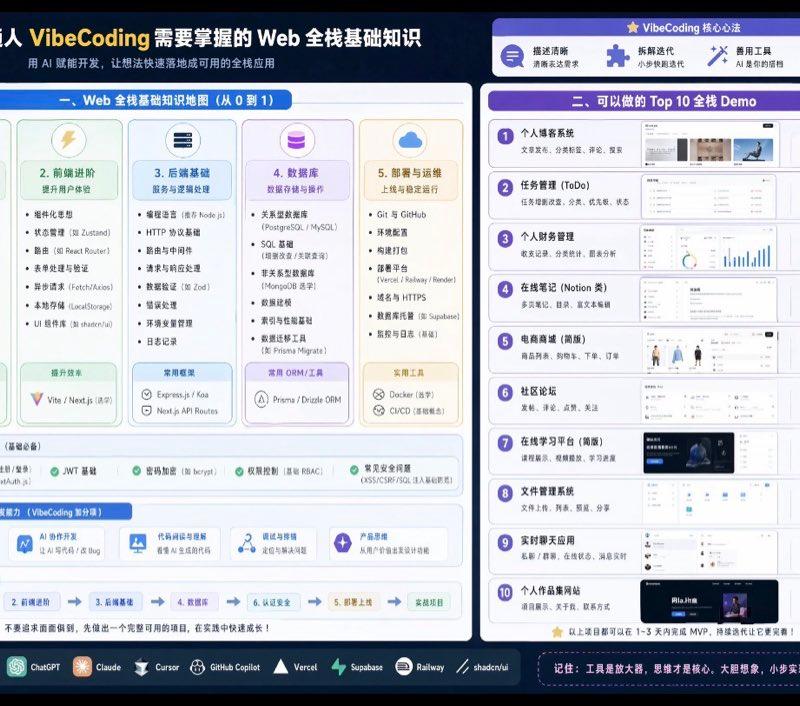The height and width of the screenshot is (706, 800).
Task: Click the 常用 ORM/工具 section header
Action: coord(296,373)
